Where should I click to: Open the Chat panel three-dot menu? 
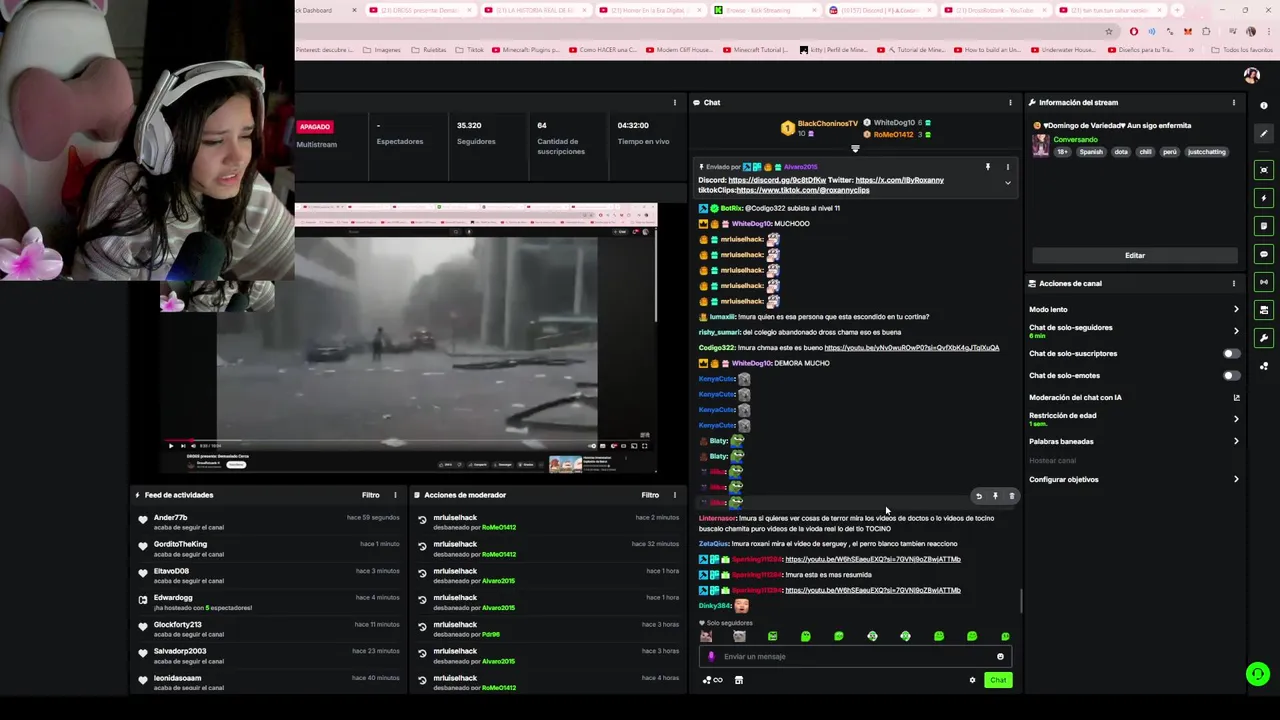pos(1010,102)
